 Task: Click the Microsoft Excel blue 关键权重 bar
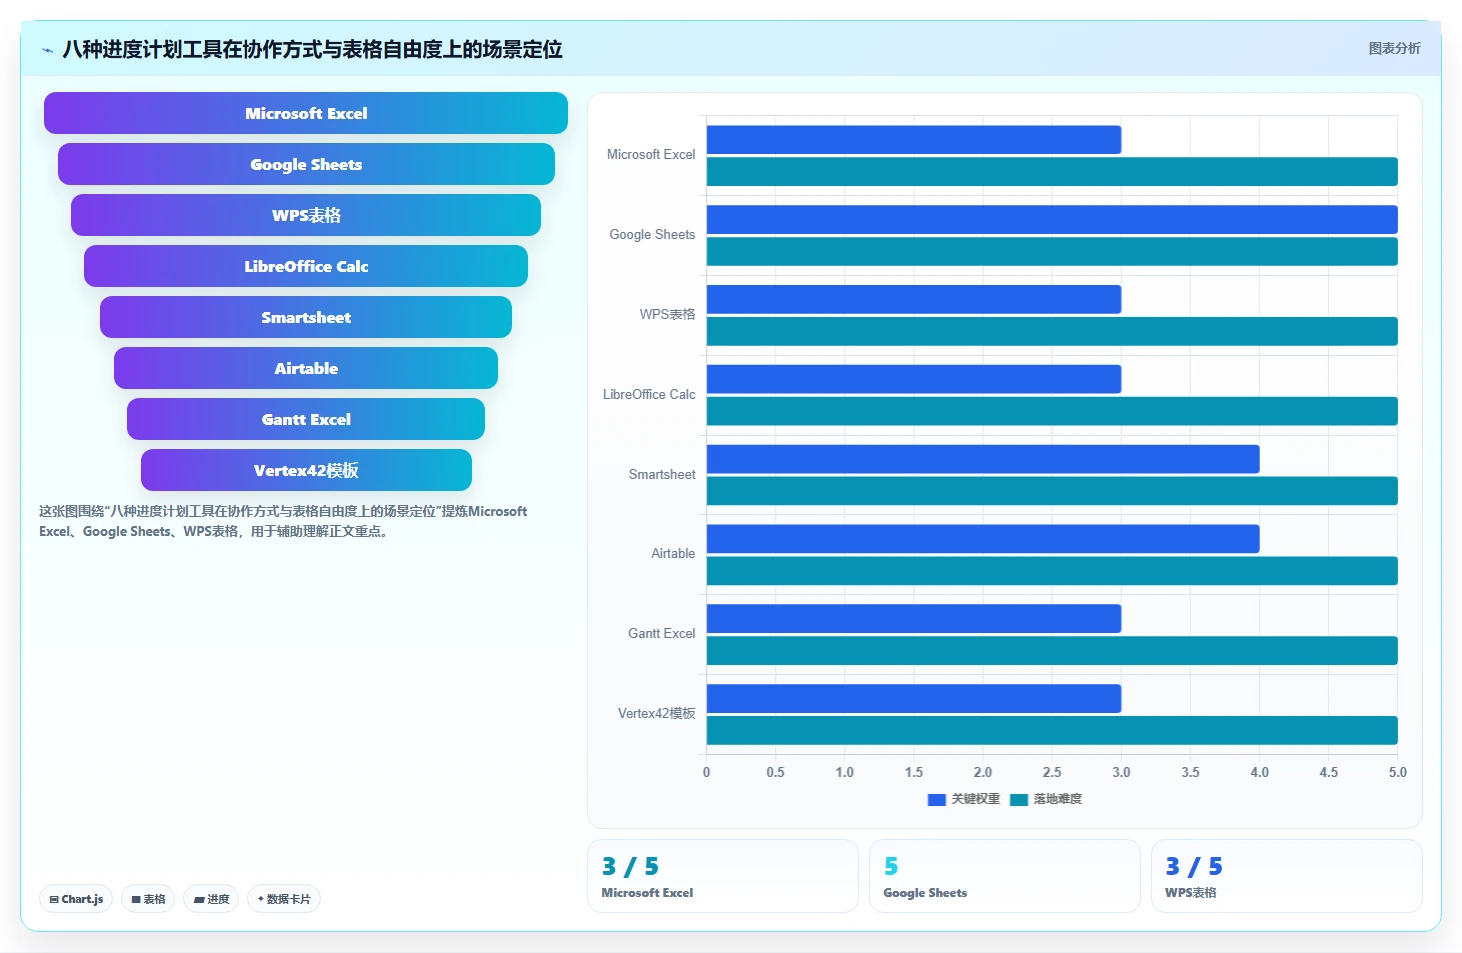coord(914,140)
